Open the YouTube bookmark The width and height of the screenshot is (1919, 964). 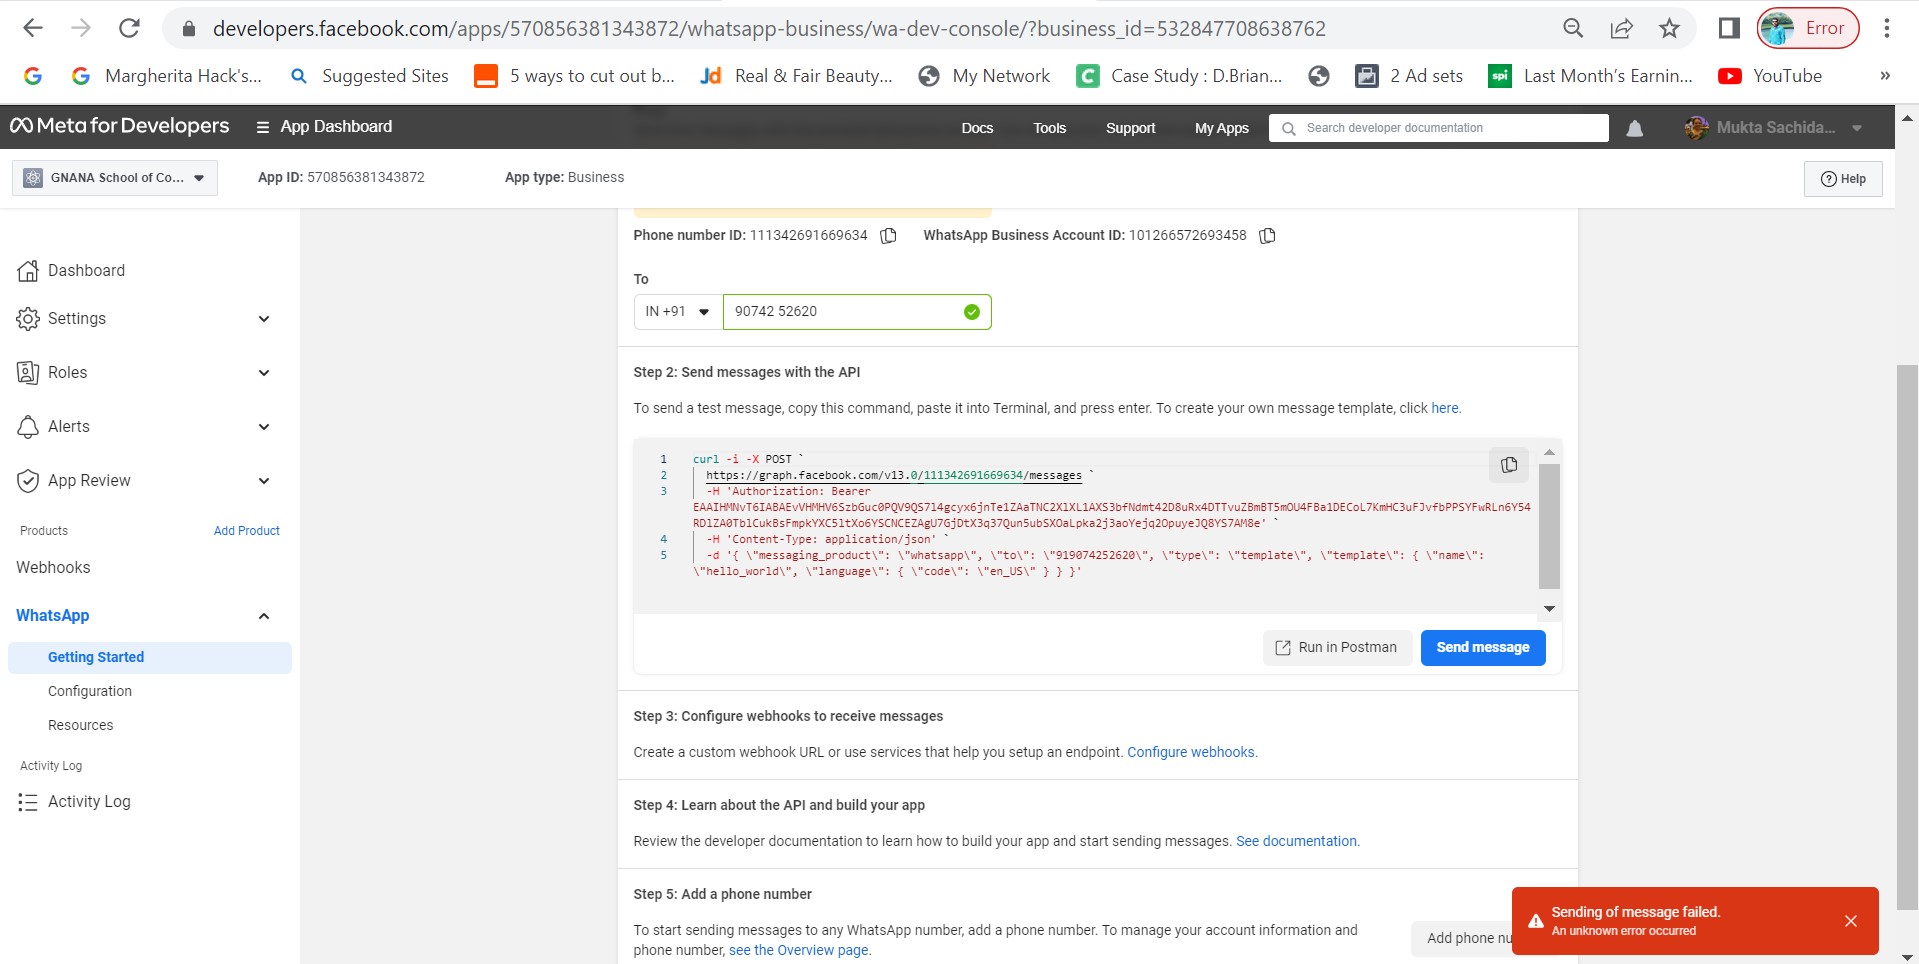coord(1770,76)
